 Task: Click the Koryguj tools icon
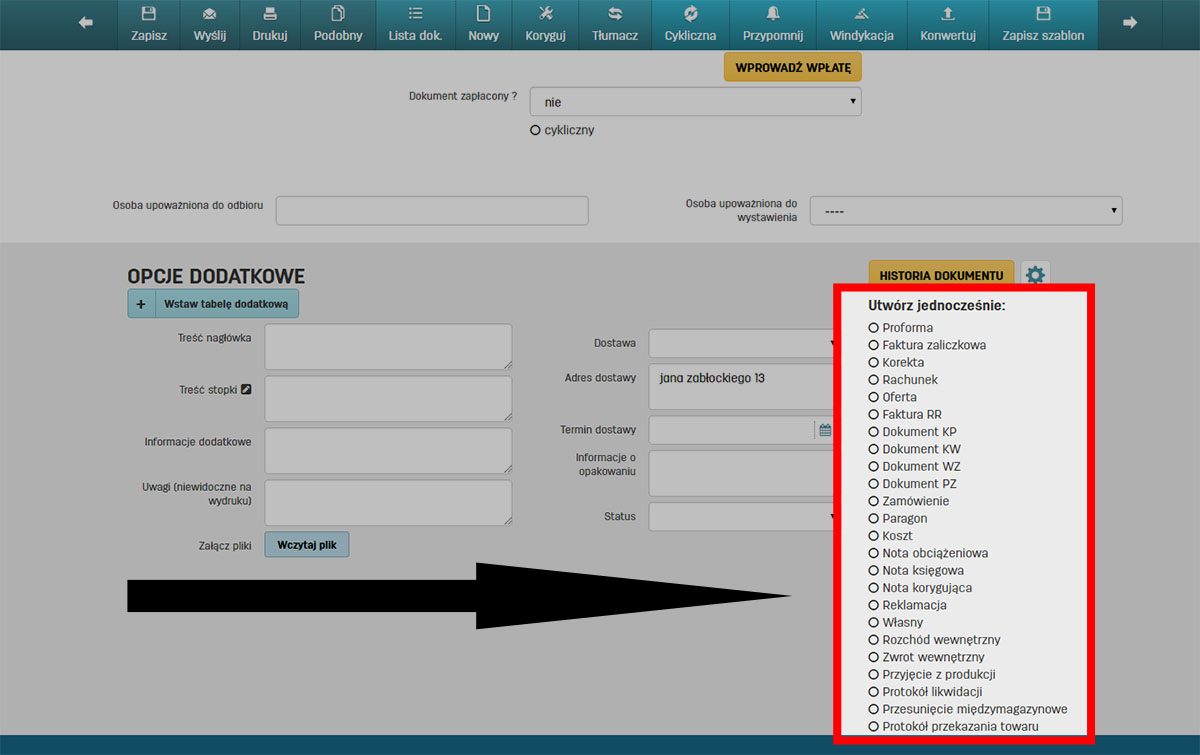pos(545,14)
